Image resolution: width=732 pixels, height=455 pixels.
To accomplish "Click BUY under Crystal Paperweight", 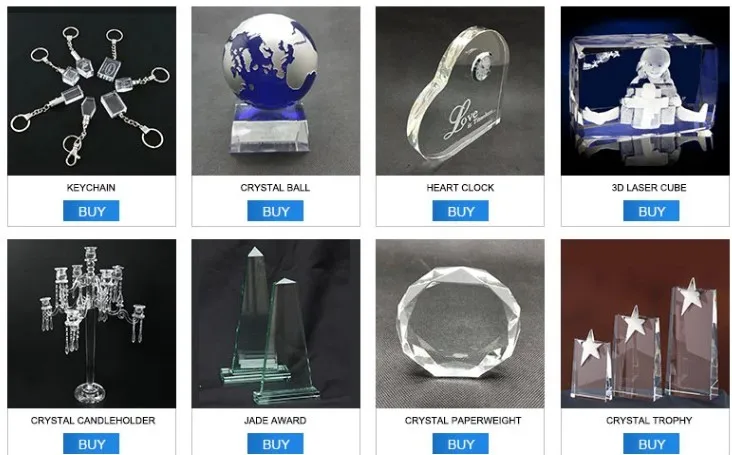I will pos(460,444).
